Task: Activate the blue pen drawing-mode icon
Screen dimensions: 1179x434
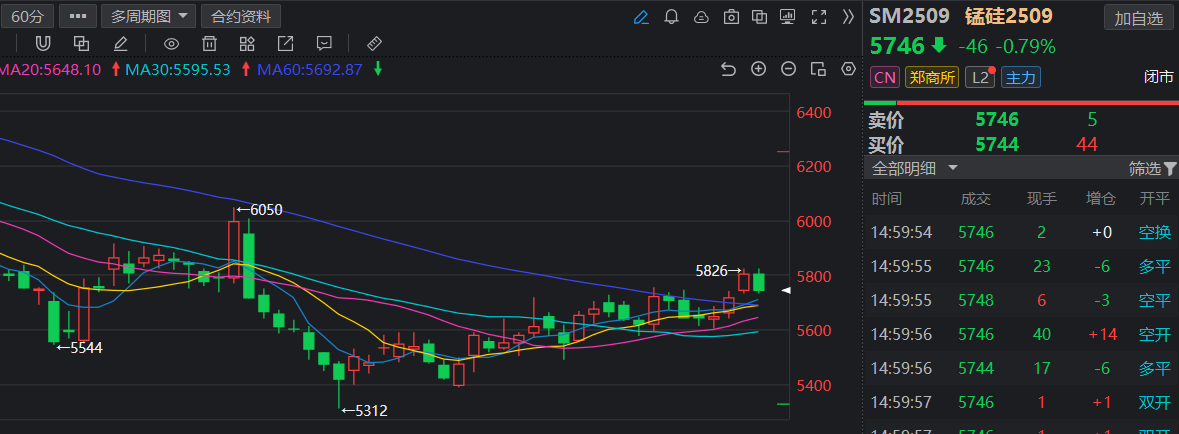Action: coord(641,17)
